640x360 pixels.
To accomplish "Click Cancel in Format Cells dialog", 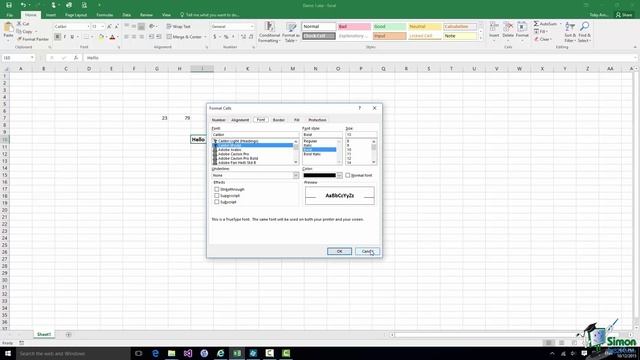I will point(367,251).
